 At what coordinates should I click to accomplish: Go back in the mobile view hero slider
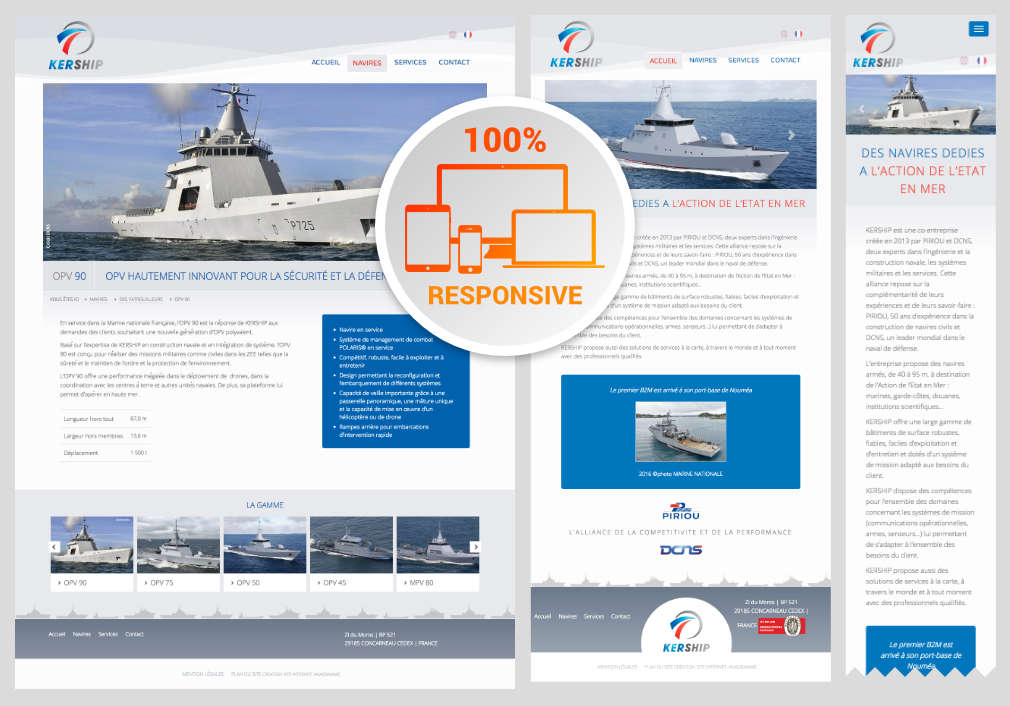(x=861, y=109)
